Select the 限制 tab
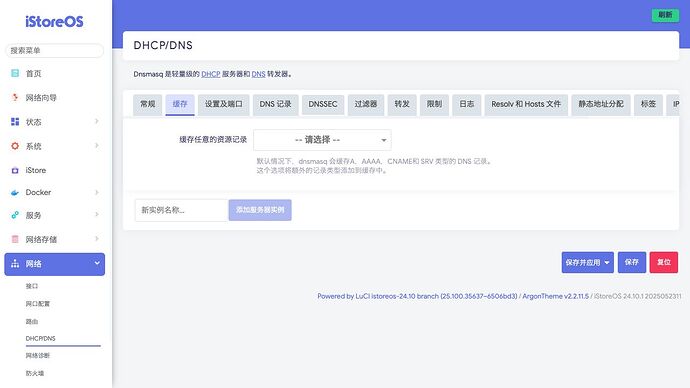Image resolution: width=690 pixels, height=388 pixels. (x=434, y=104)
